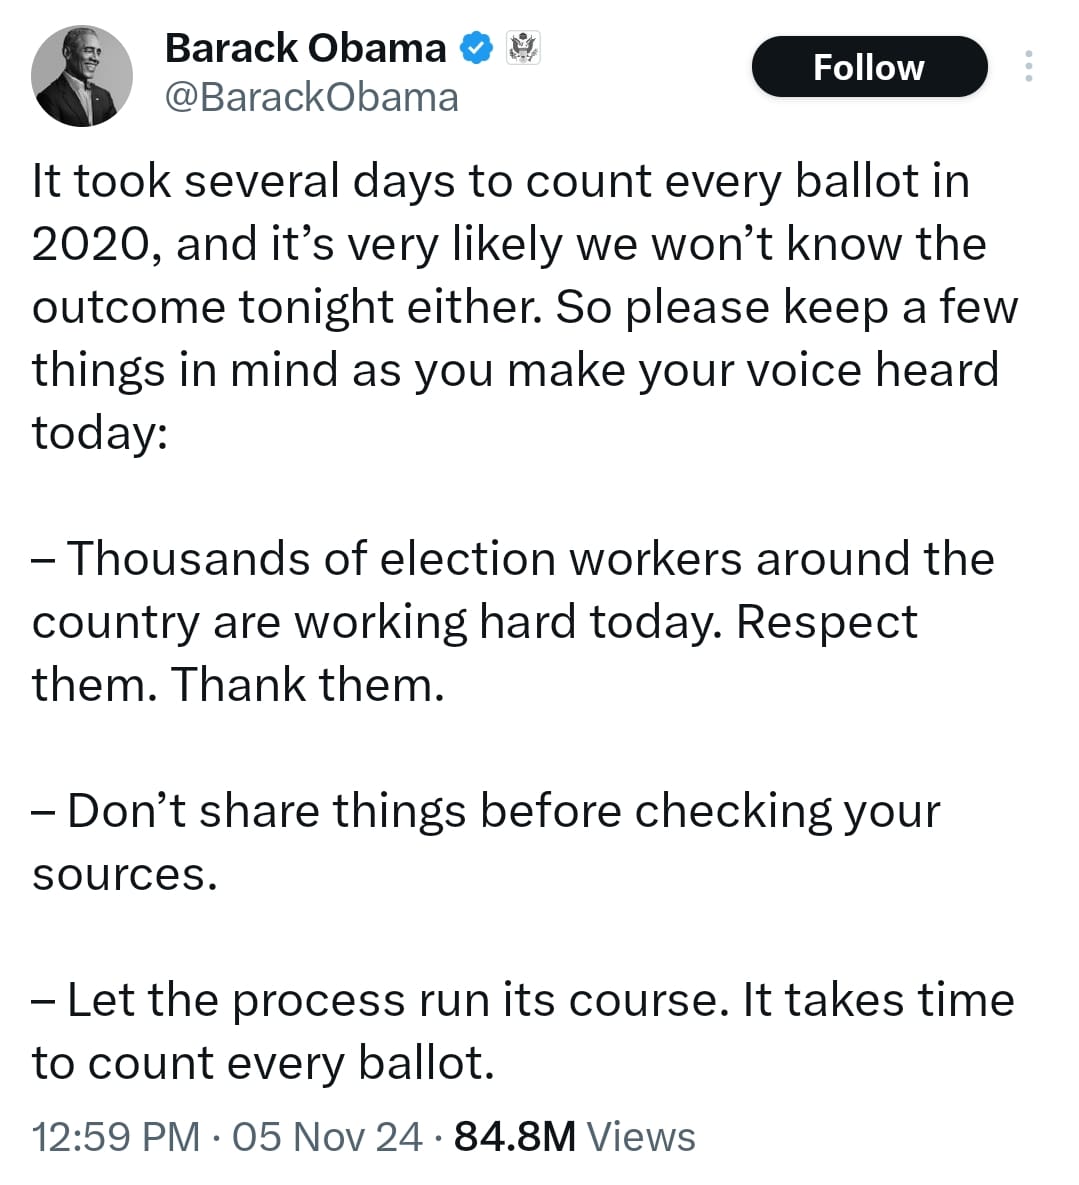Click Barack Obama's profile photo
1079x1185 pixels.
(x=81, y=76)
